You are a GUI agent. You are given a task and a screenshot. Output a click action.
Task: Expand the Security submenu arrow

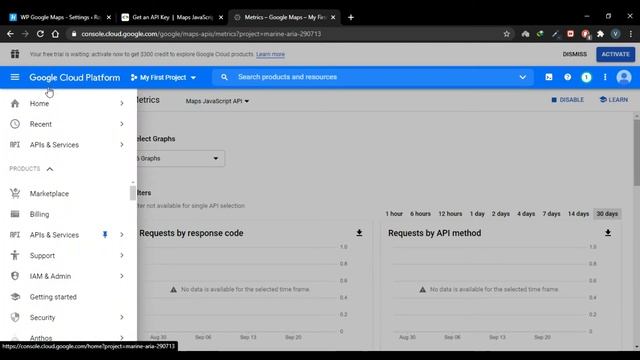[x=122, y=317]
